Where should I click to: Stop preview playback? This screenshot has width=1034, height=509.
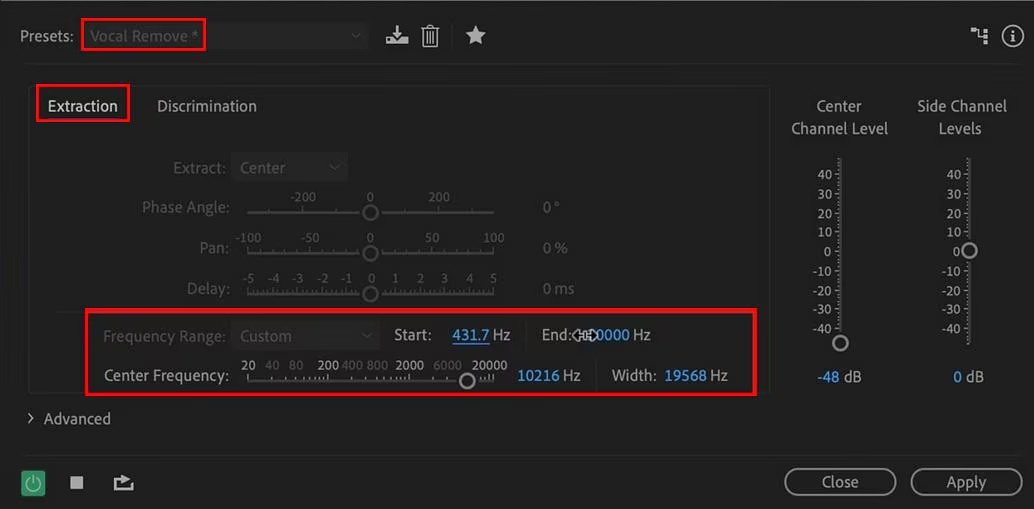[76, 483]
